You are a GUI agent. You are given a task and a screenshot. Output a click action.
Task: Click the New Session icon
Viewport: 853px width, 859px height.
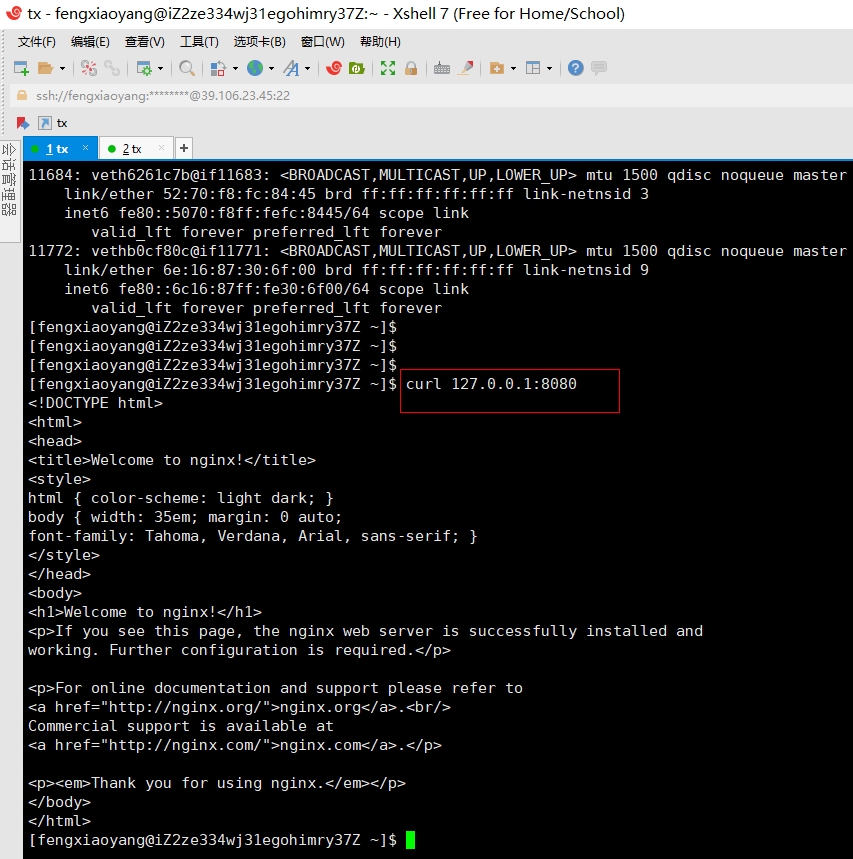click(21, 68)
